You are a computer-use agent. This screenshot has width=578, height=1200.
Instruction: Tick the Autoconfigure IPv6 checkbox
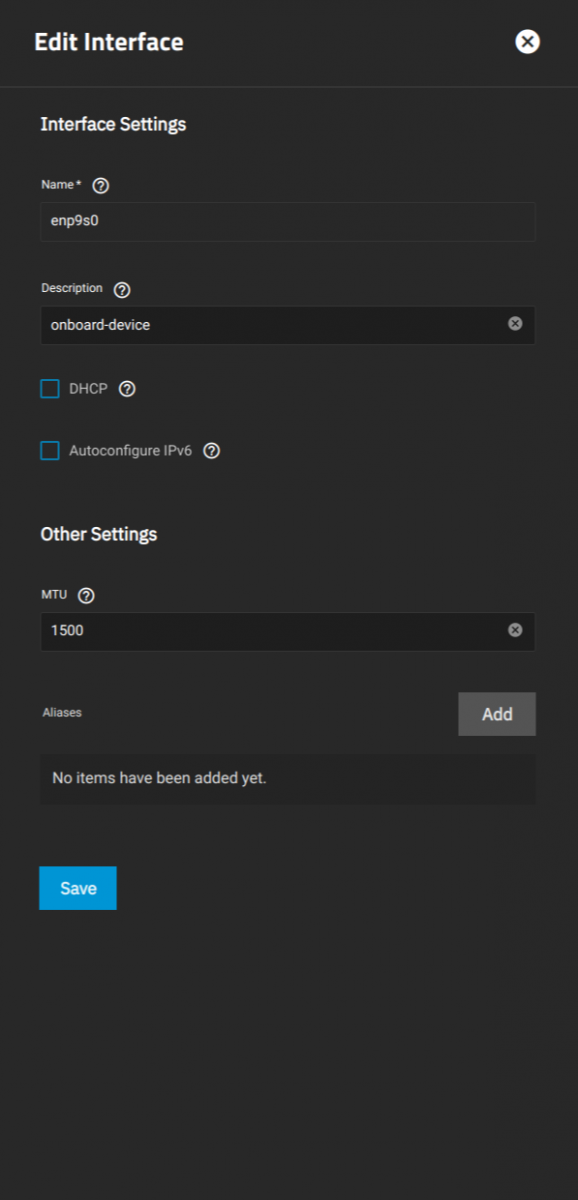50,451
